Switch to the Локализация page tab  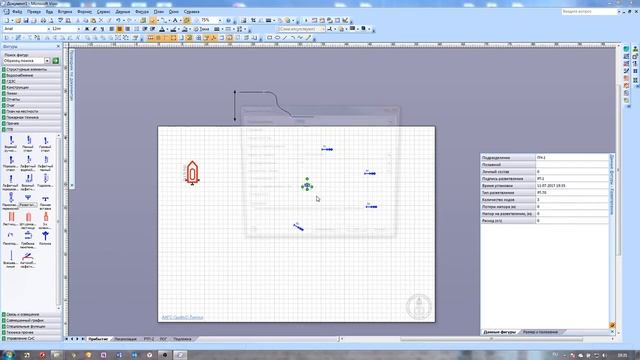coord(125,339)
